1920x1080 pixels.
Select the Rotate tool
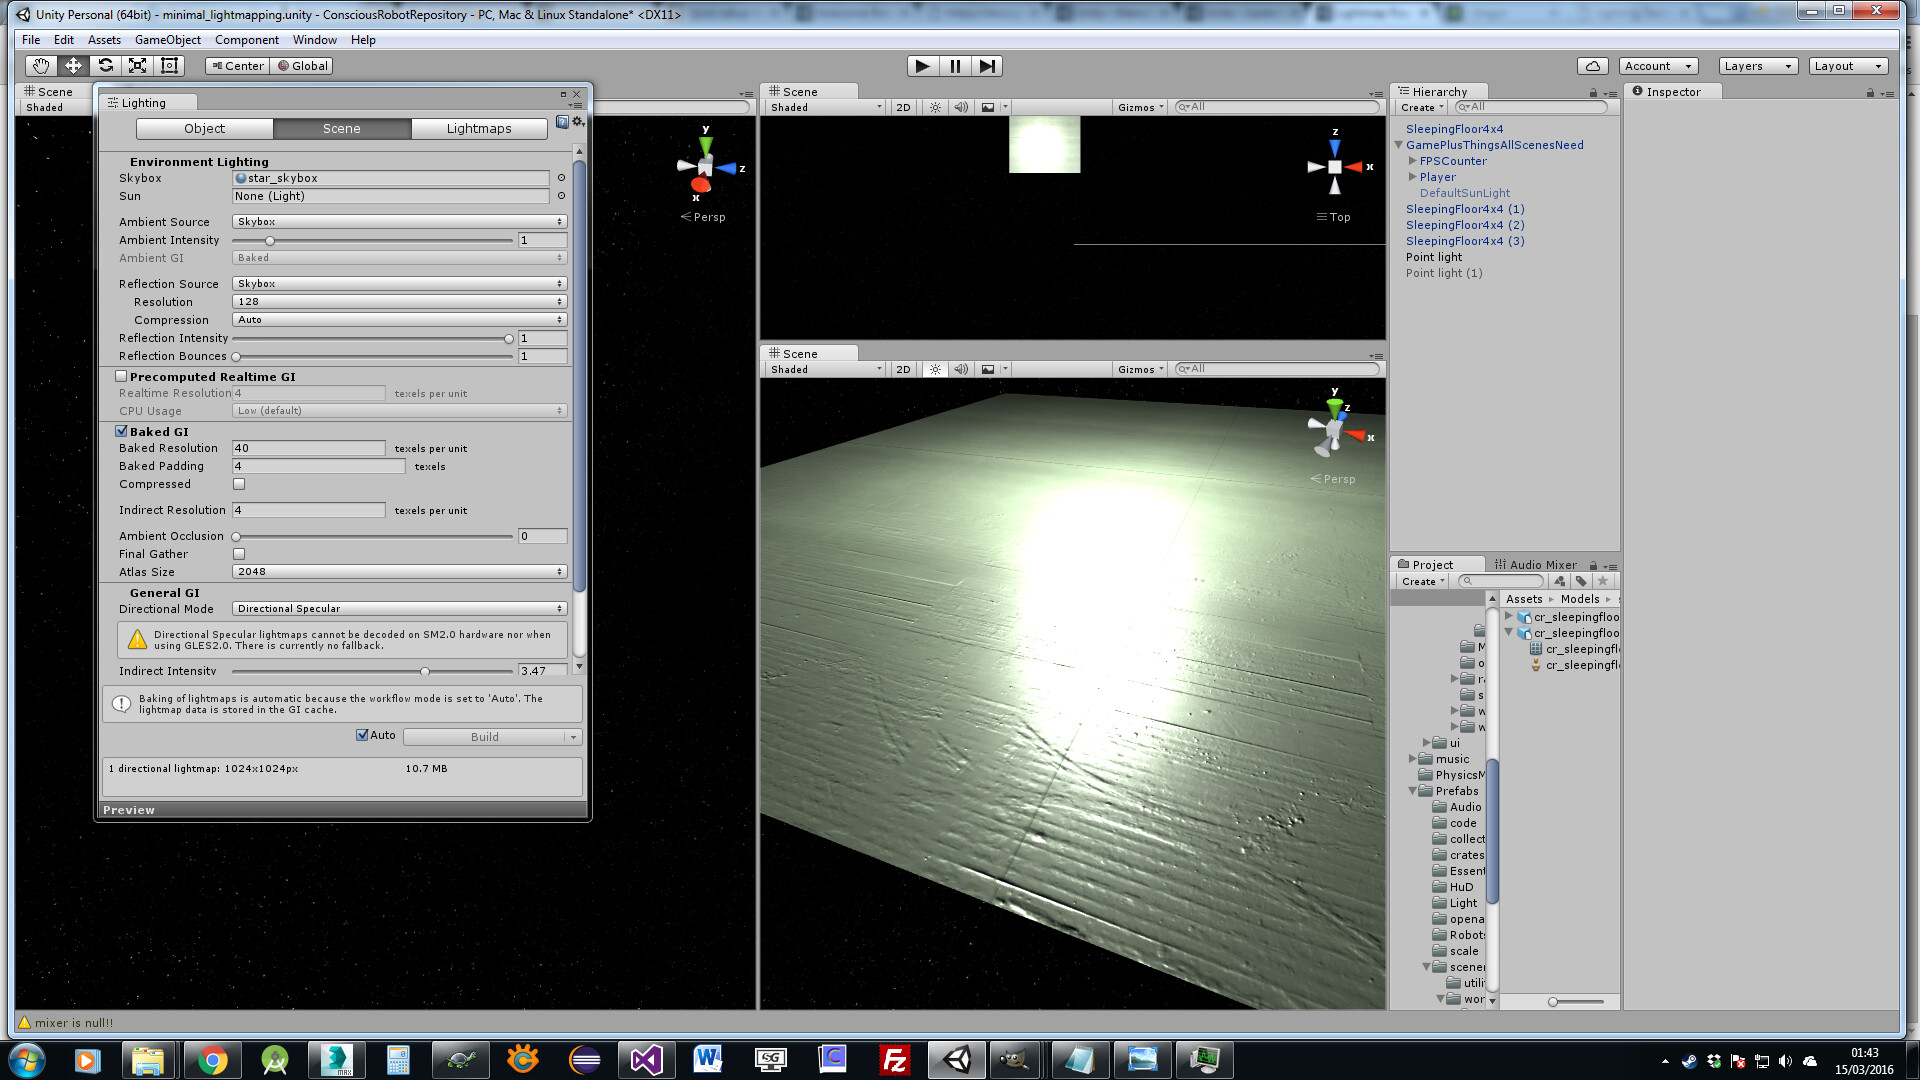(105, 66)
